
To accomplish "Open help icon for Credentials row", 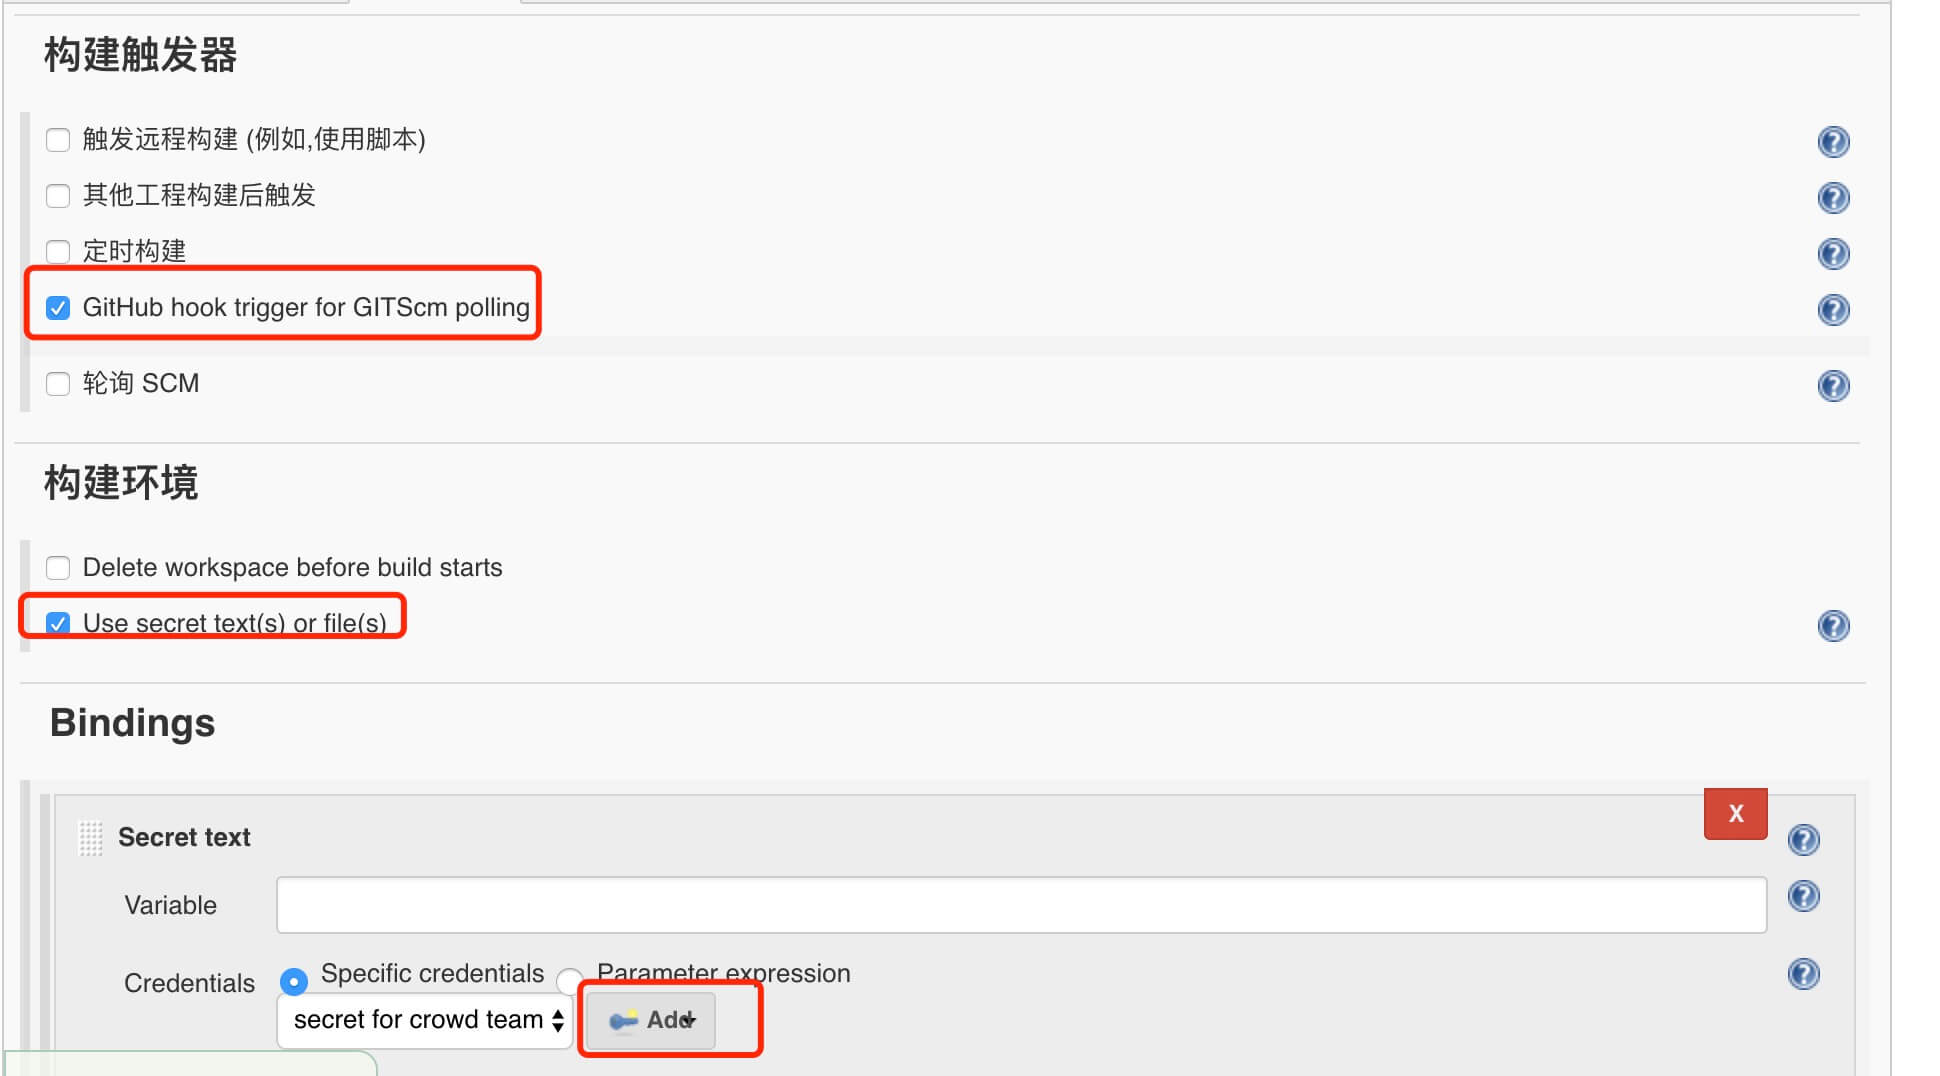I will [x=1802, y=974].
